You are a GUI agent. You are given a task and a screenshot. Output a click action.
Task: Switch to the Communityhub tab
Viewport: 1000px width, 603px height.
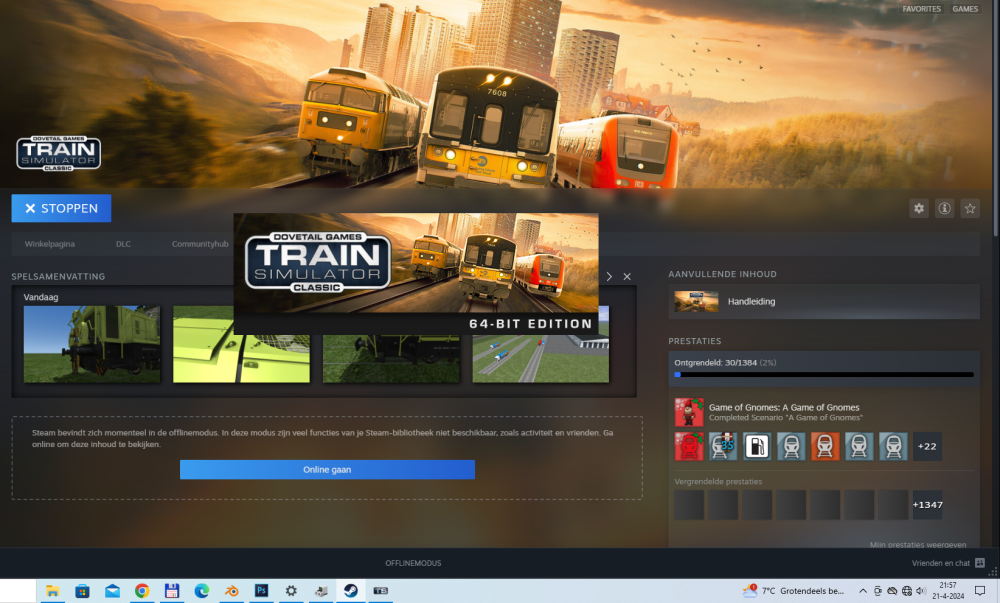194,244
